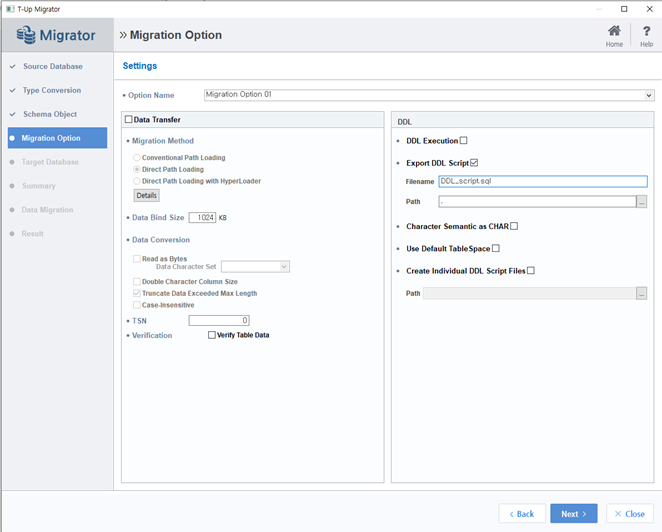Image resolution: width=662 pixels, height=532 pixels.
Task: Click the Type Conversion checkmark icon
Action: 13,90
